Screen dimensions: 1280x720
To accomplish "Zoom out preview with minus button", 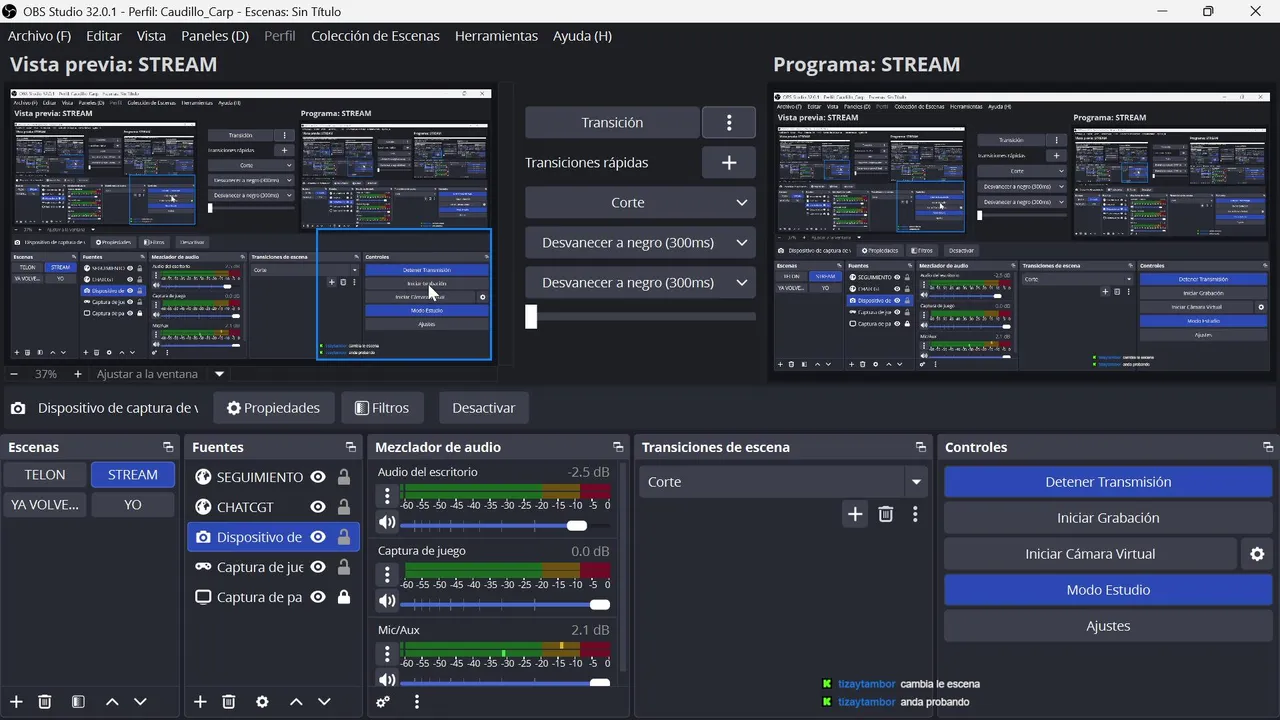I will 15,374.
